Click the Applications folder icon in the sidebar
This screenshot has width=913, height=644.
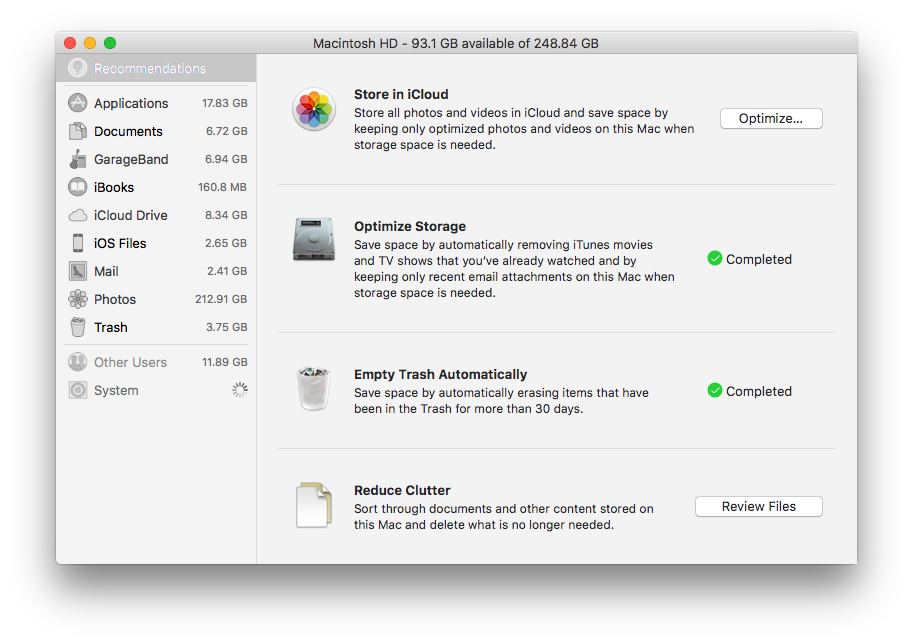click(77, 103)
